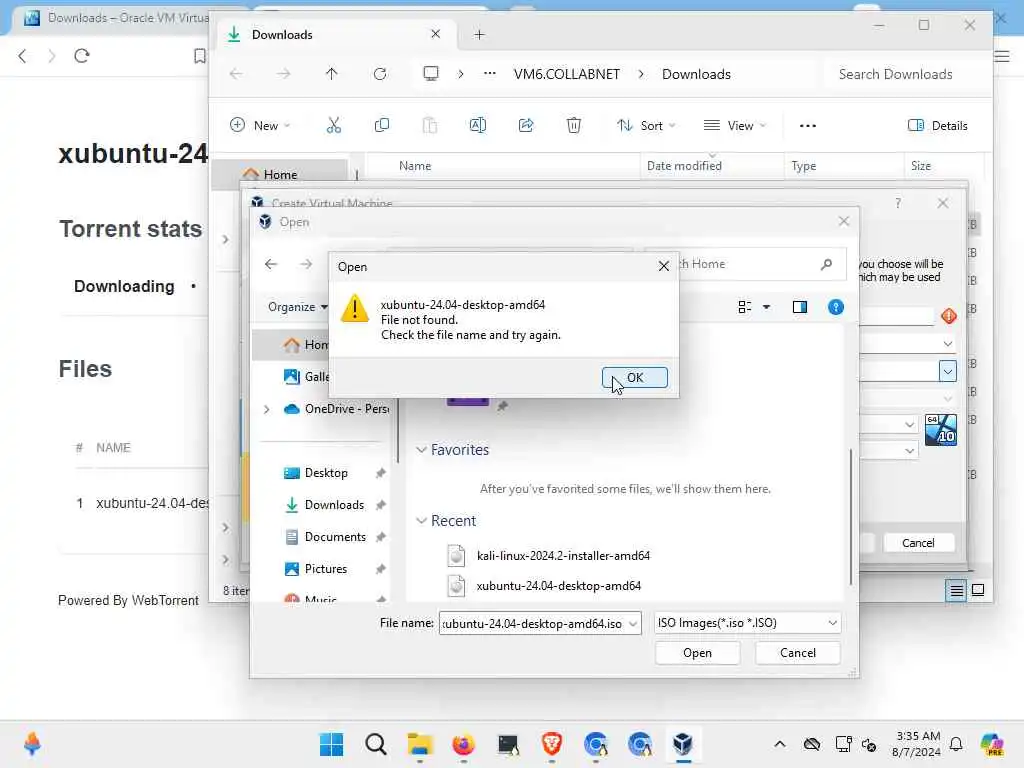1024x768 pixels.
Task: Click the Share icon in explorer toolbar
Action: (526, 125)
